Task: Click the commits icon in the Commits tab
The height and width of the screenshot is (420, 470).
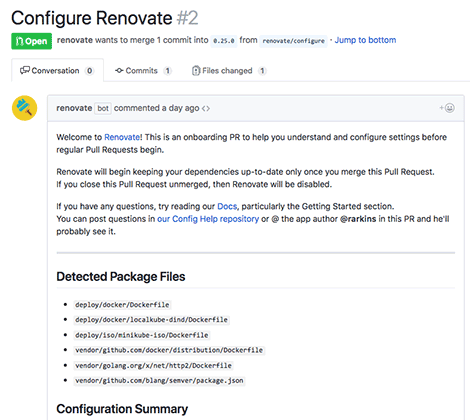Action: 119,70
